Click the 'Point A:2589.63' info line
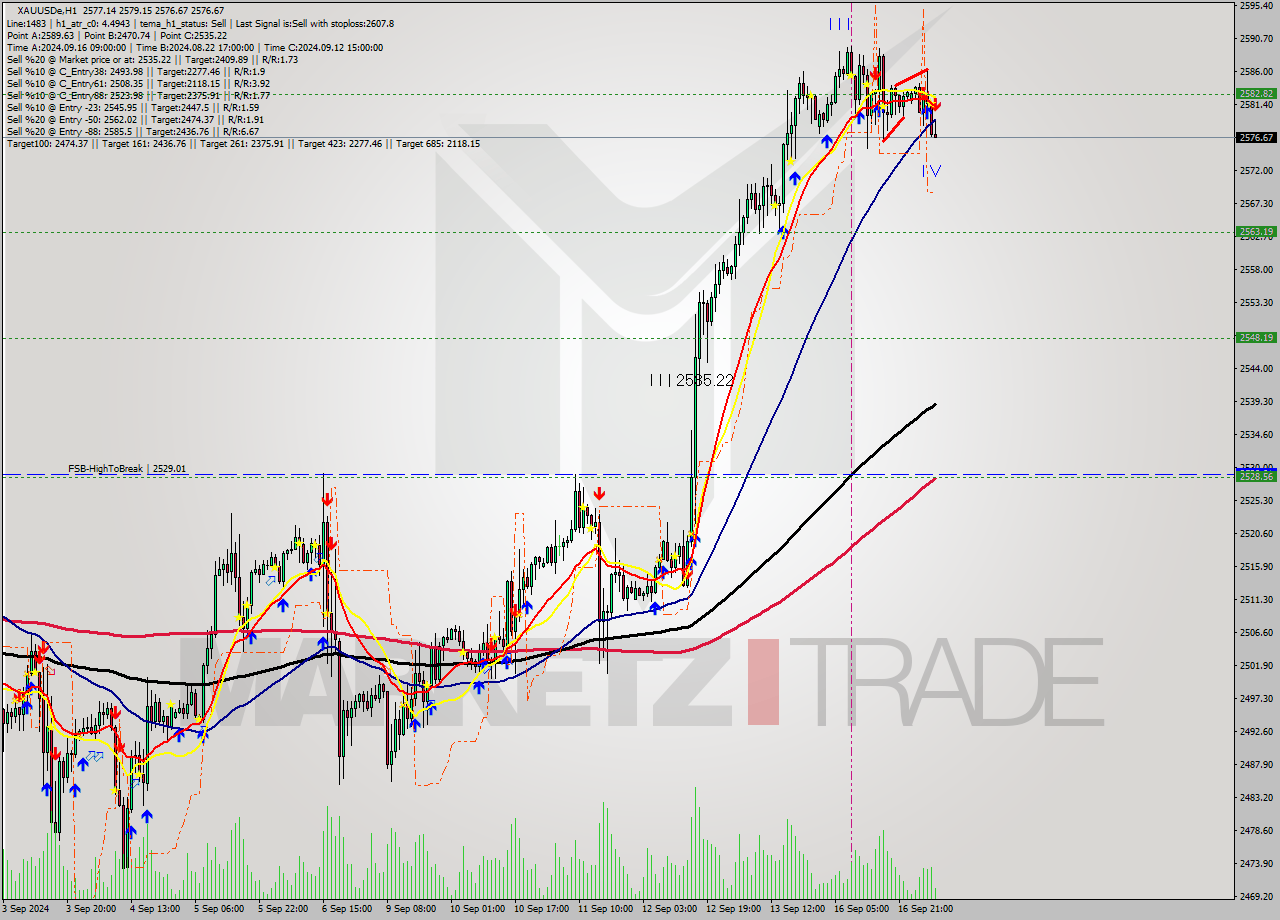The height and width of the screenshot is (920, 1280). click(x=115, y=35)
